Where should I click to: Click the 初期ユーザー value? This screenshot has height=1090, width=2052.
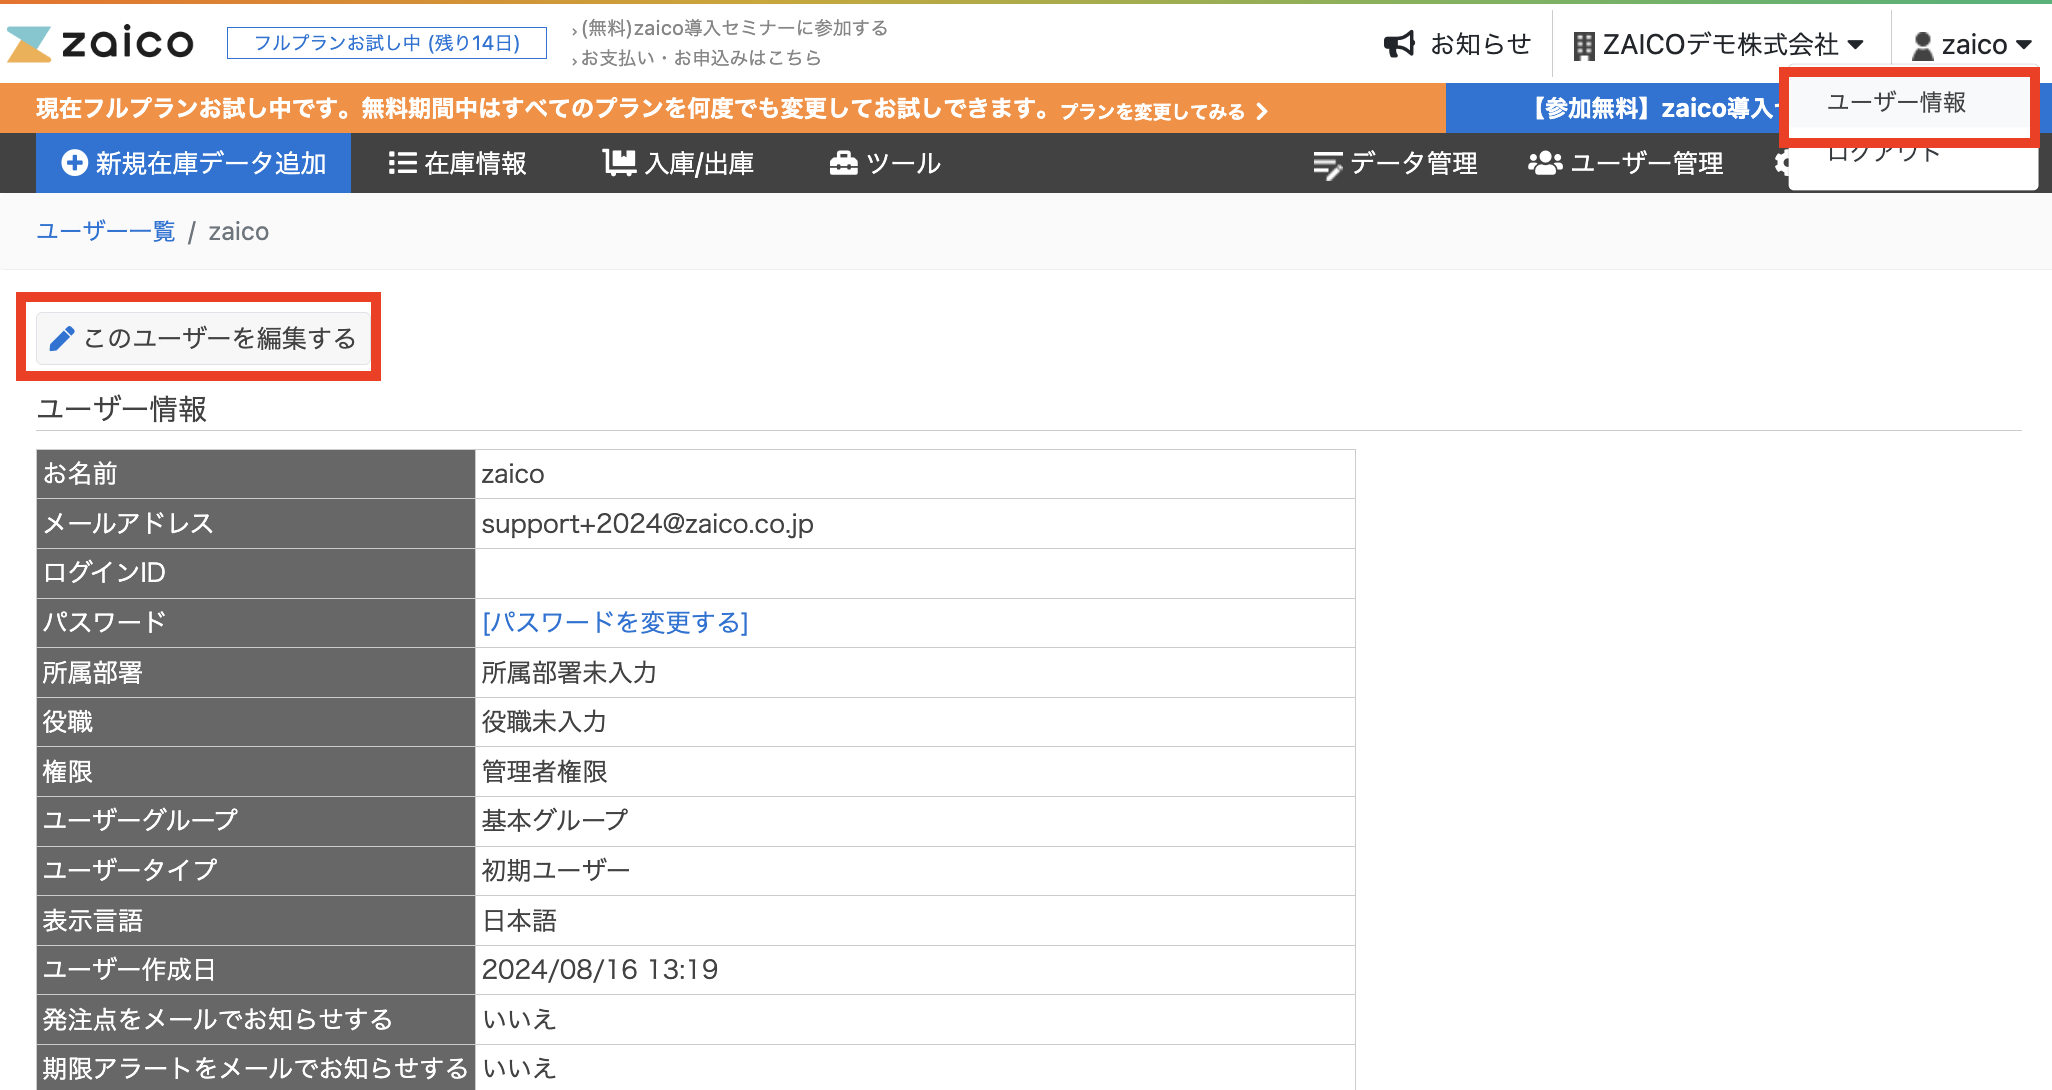coord(556,870)
